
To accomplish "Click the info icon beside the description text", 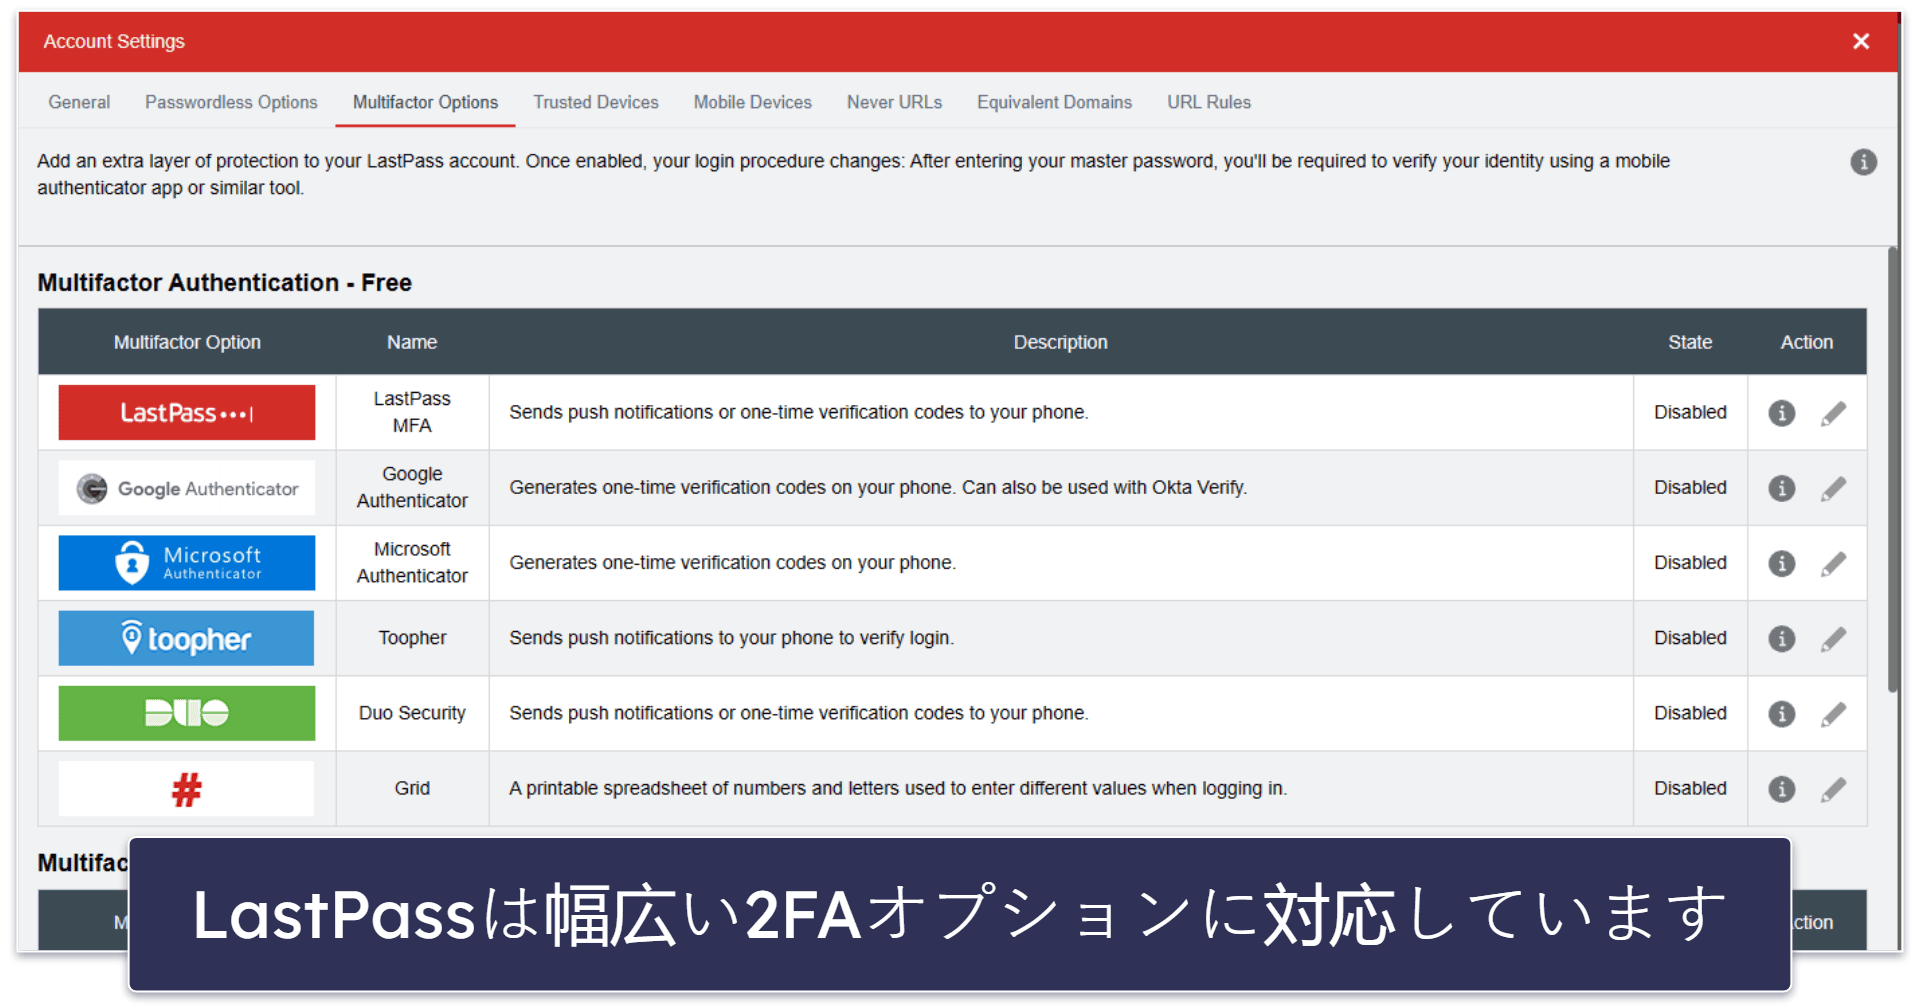I will tap(1863, 162).
